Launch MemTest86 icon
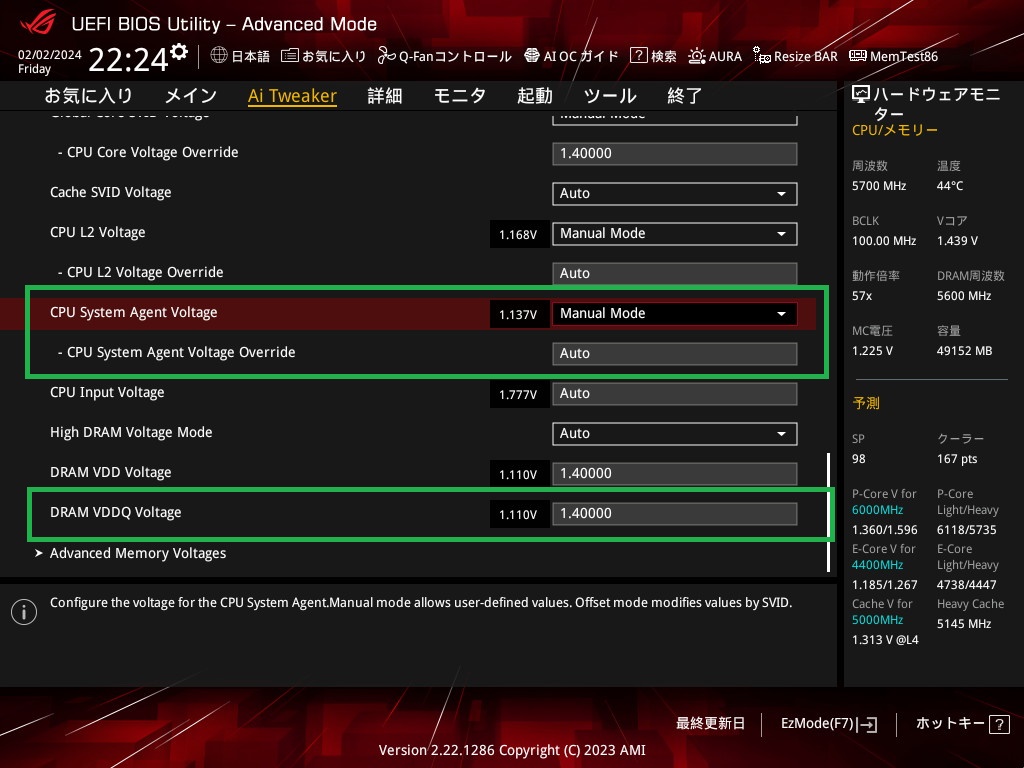The height and width of the screenshot is (768, 1024). tap(857, 56)
